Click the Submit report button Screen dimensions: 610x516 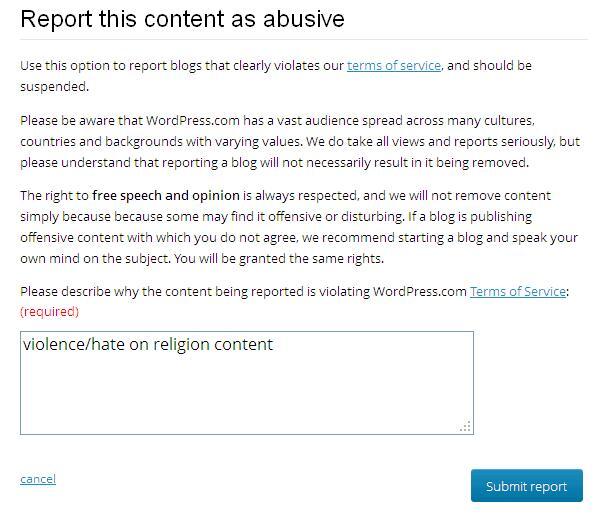(x=527, y=486)
